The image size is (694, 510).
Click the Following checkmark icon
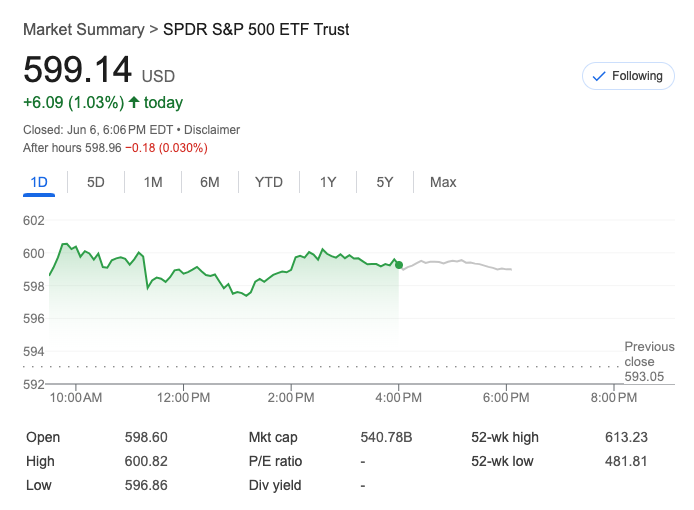[x=600, y=76]
